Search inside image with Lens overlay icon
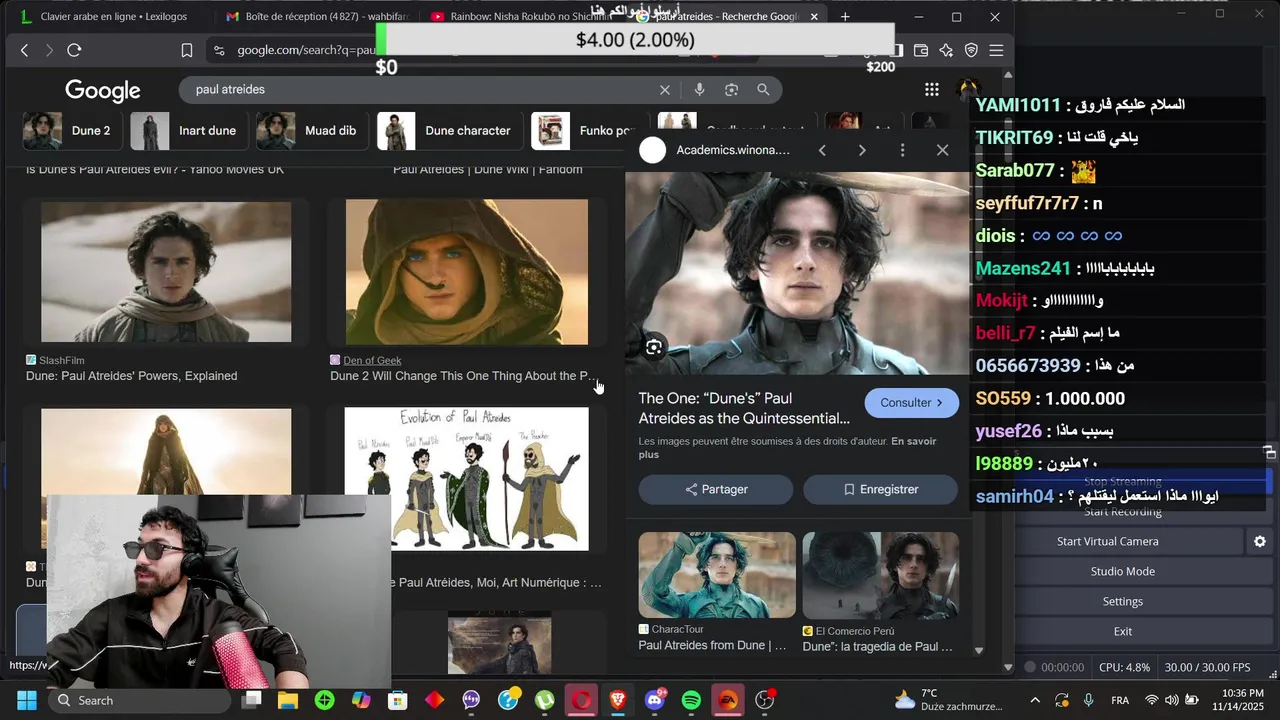 [653, 347]
